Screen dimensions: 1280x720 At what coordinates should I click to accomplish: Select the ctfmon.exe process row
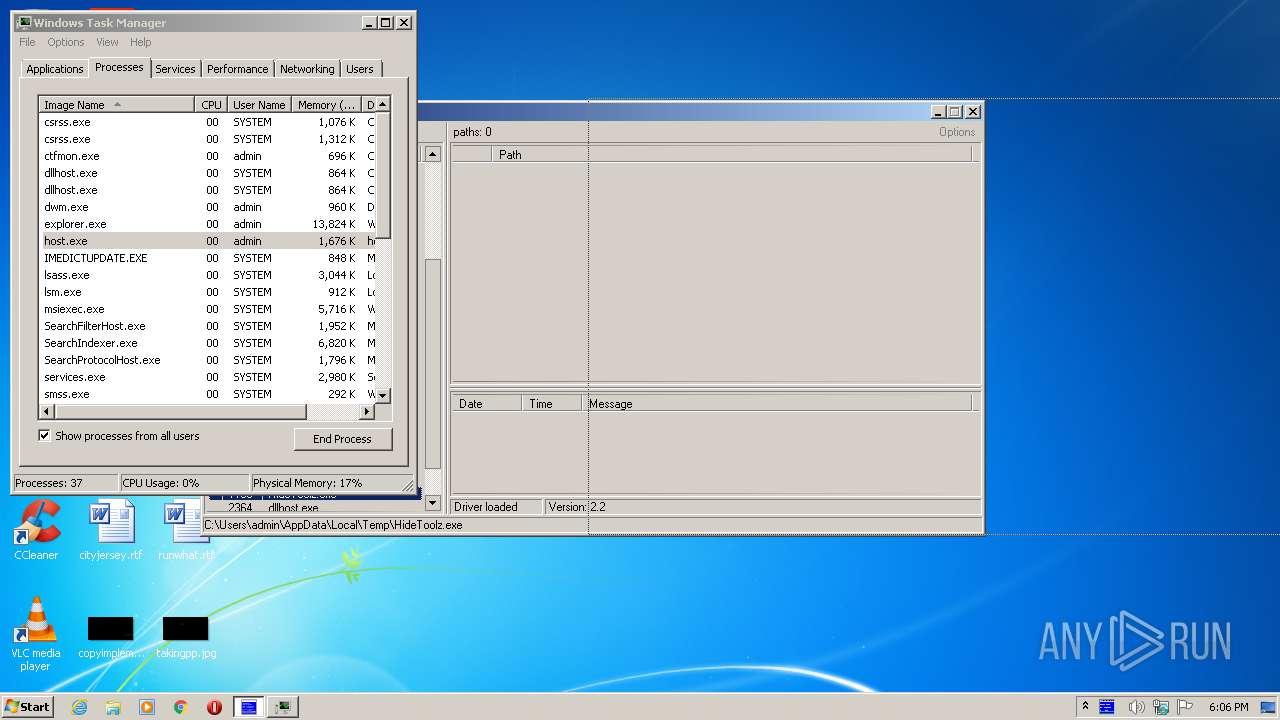click(x=207, y=156)
